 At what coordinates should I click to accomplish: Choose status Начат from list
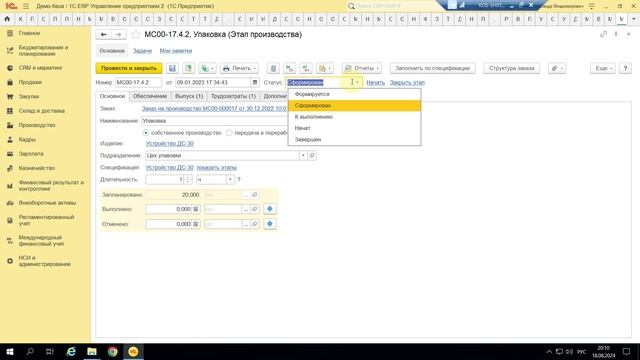354,128
